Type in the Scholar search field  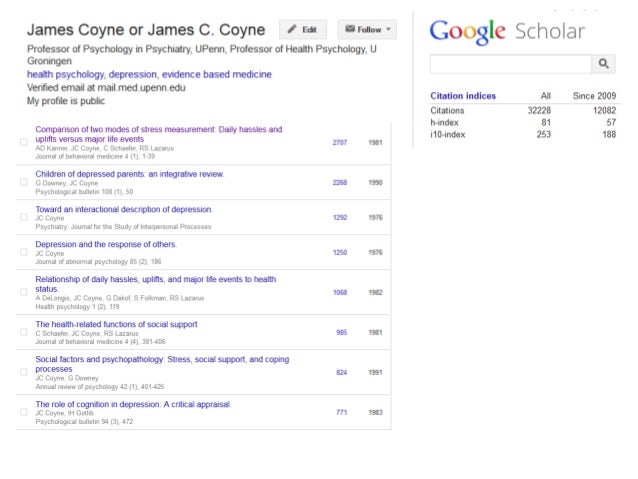(510, 64)
